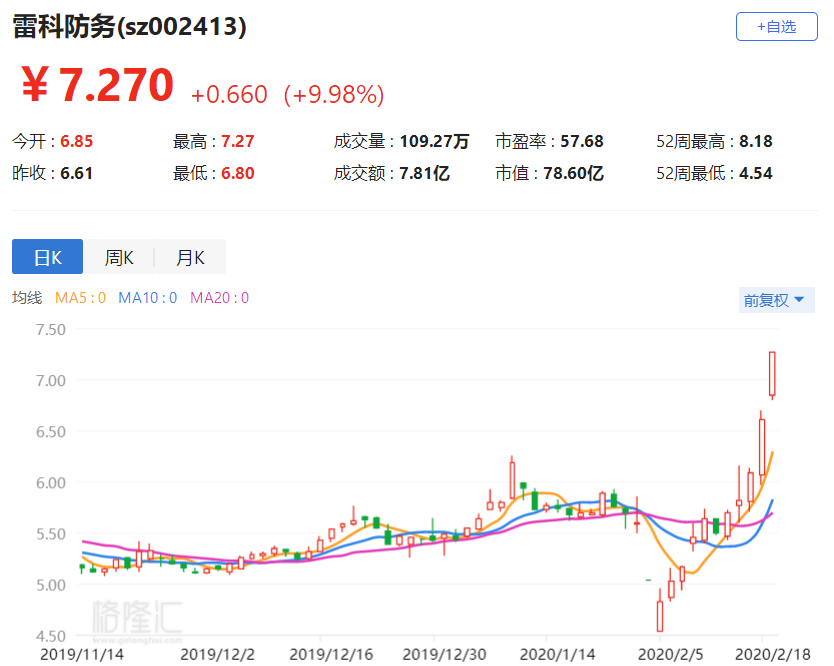This screenshot has height=666, width=834.
Task: Select the 2019/12/30 date axis label
Action: [x=444, y=654]
